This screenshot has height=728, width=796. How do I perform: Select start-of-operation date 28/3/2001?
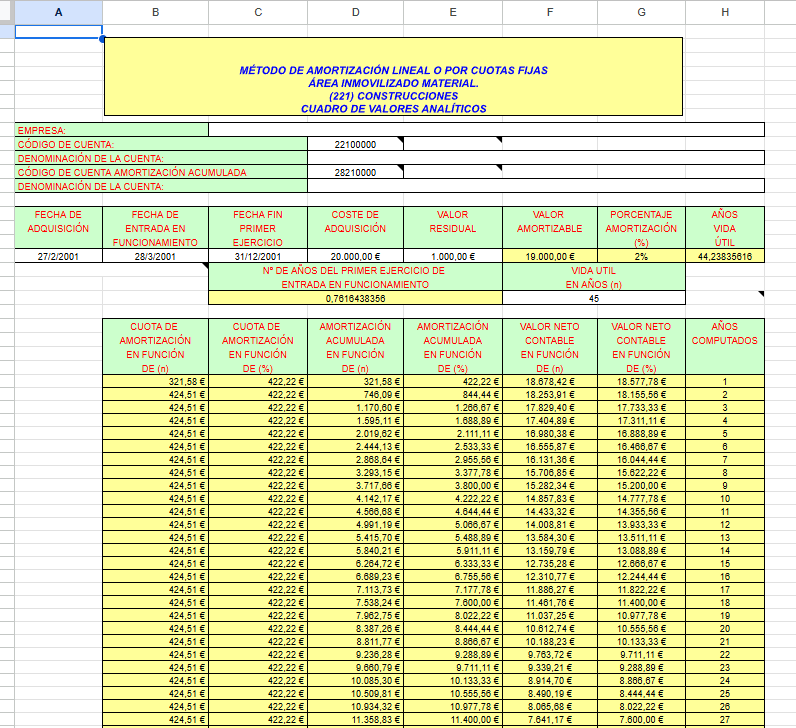tap(155, 256)
